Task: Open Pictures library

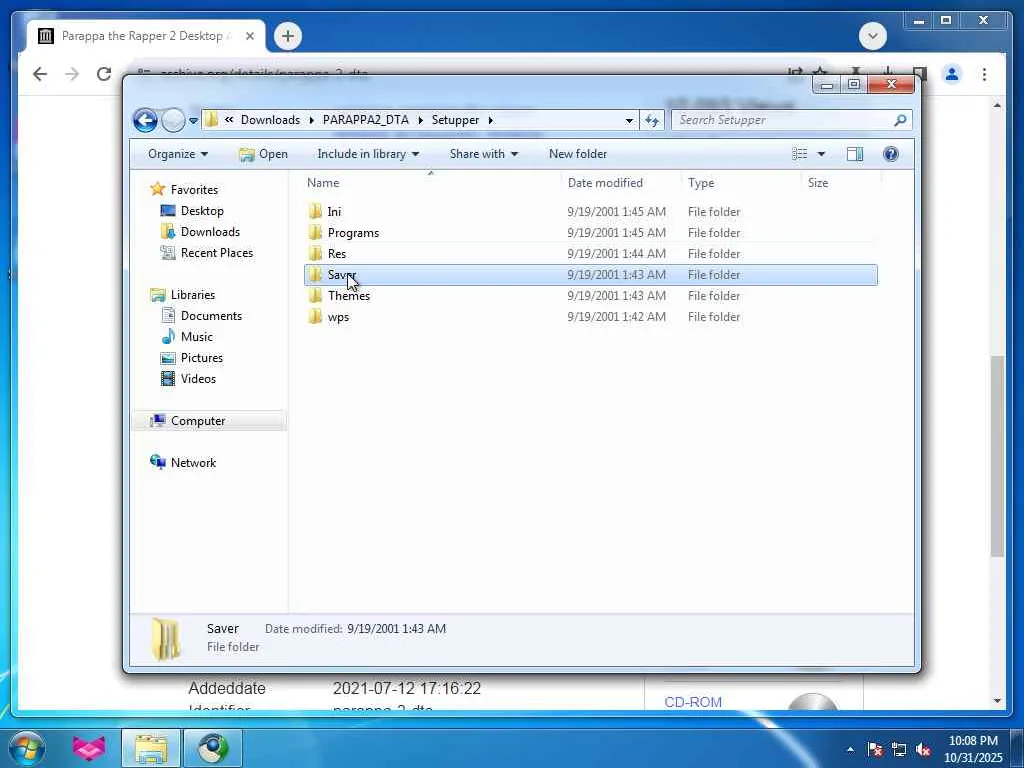Action: click(201, 358)
